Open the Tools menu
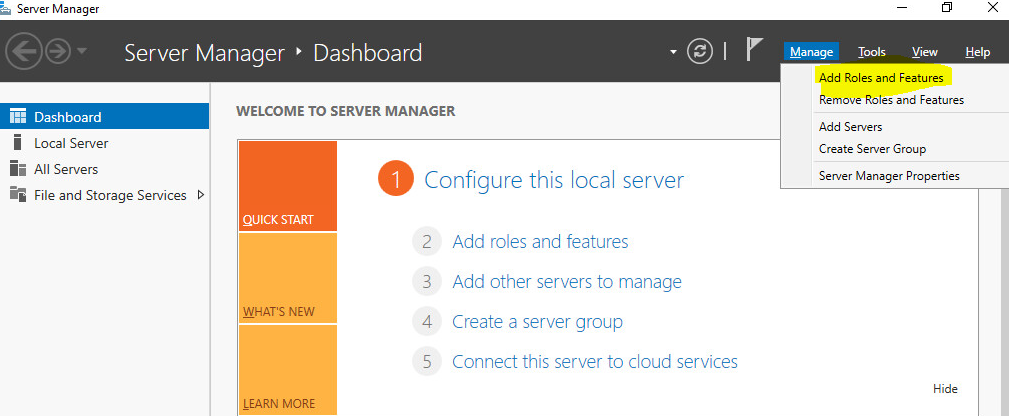1009x416 pixels. (x=871, y=52)
